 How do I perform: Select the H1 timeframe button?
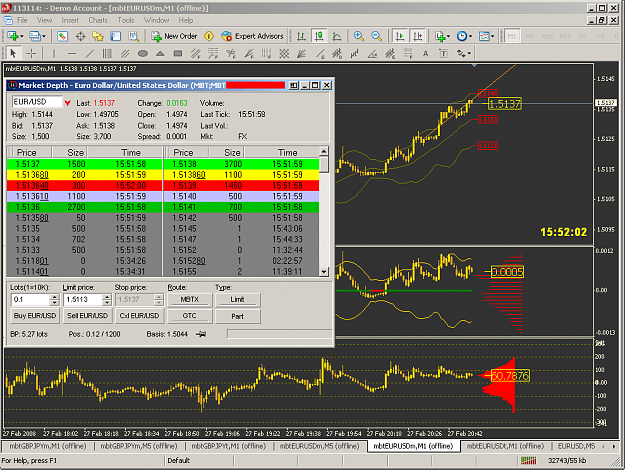click(x=583, y=36)
